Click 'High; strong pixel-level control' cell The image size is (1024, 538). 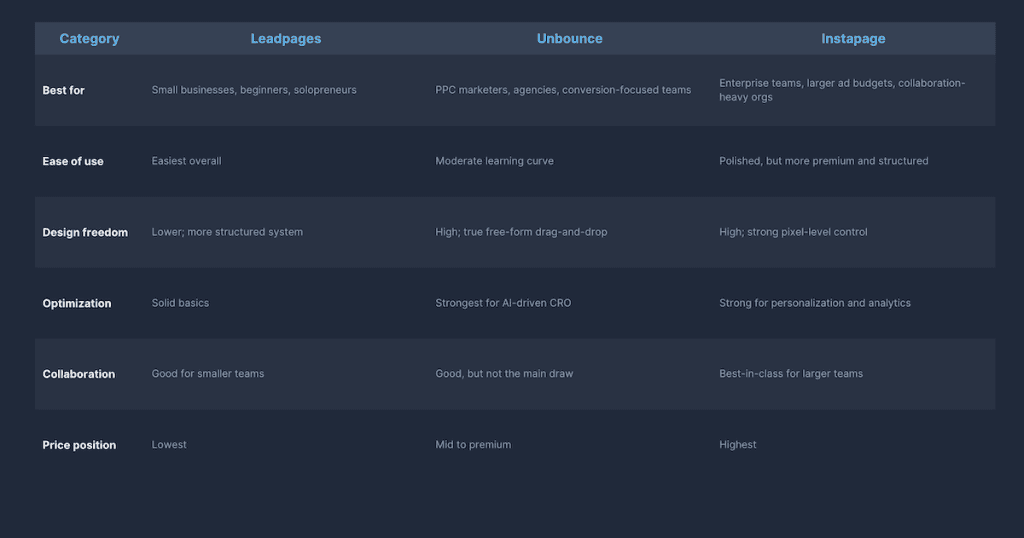[x=793, y=232]
